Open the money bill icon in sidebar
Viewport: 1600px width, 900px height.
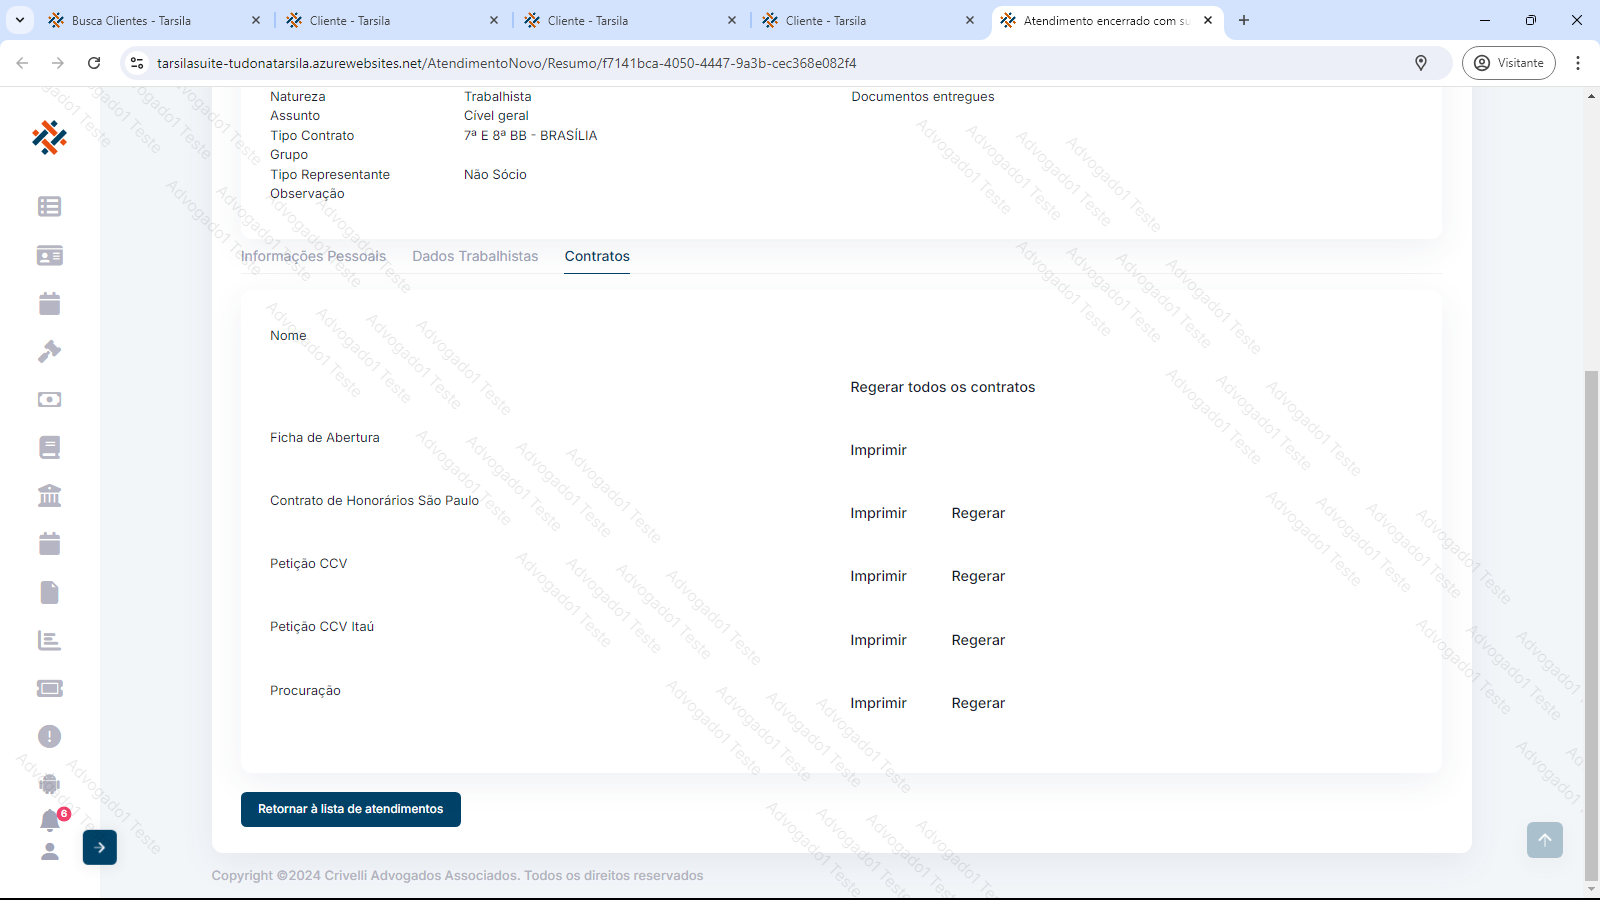[x=49, y=400]
